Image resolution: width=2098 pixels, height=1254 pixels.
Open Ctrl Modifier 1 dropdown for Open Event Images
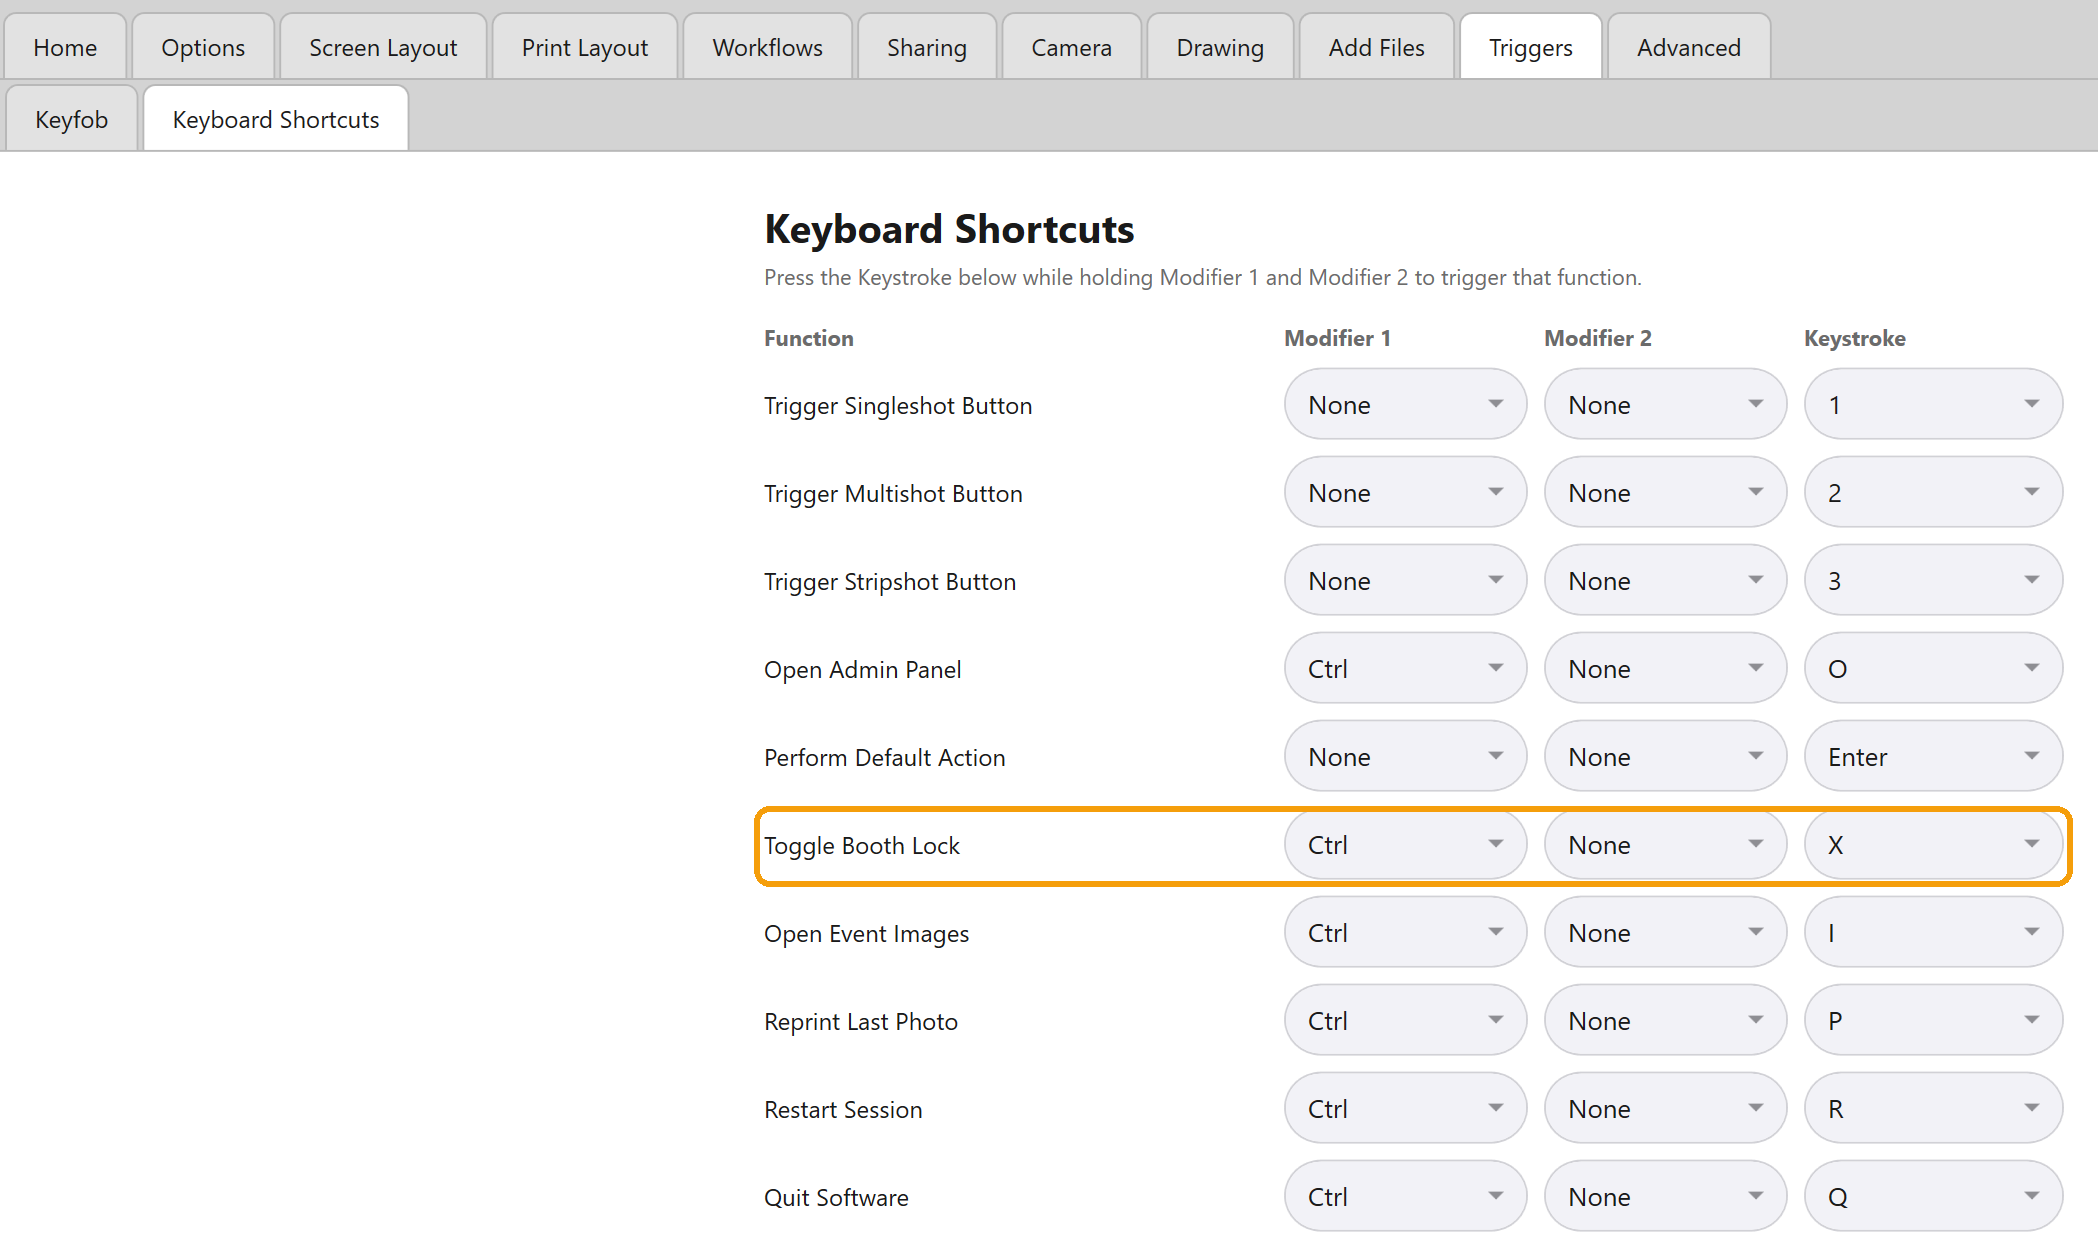[x=1405, y=932]
